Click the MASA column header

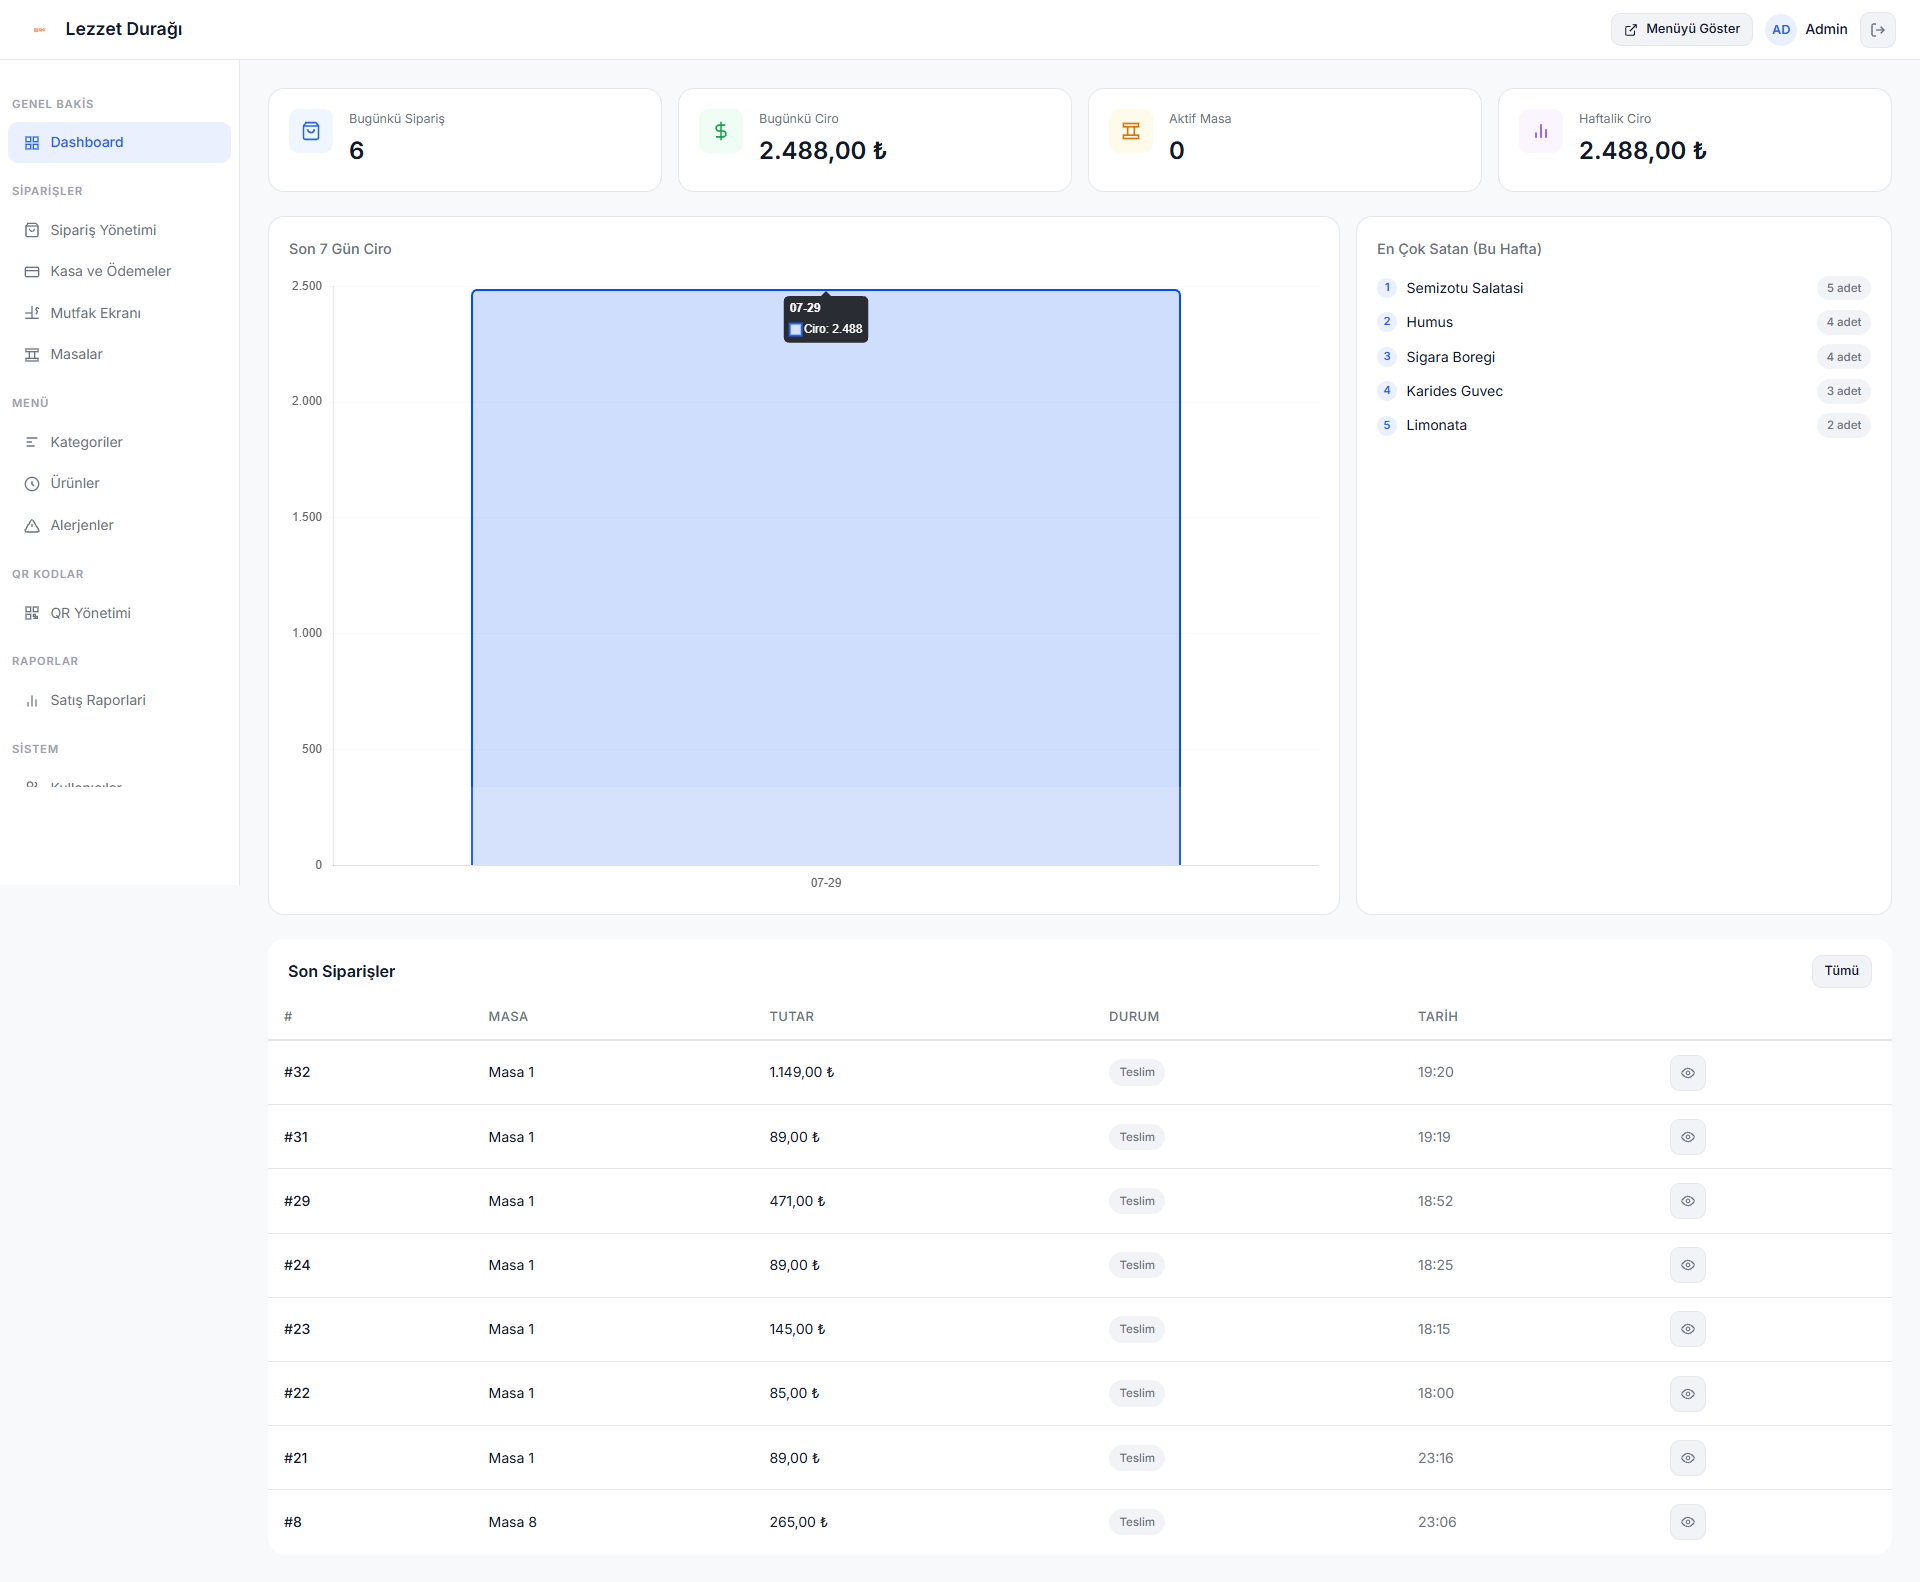(x=508, y=1017)
